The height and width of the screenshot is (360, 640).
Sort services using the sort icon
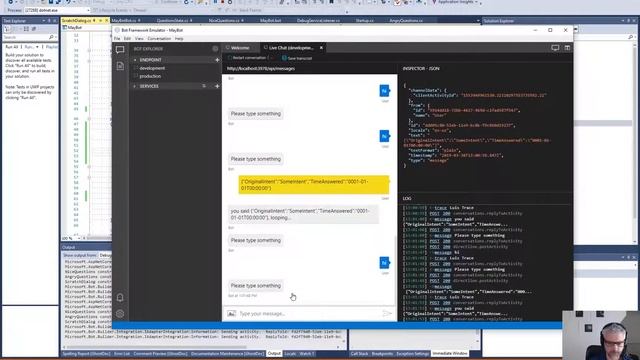click(x=204, y=86)
